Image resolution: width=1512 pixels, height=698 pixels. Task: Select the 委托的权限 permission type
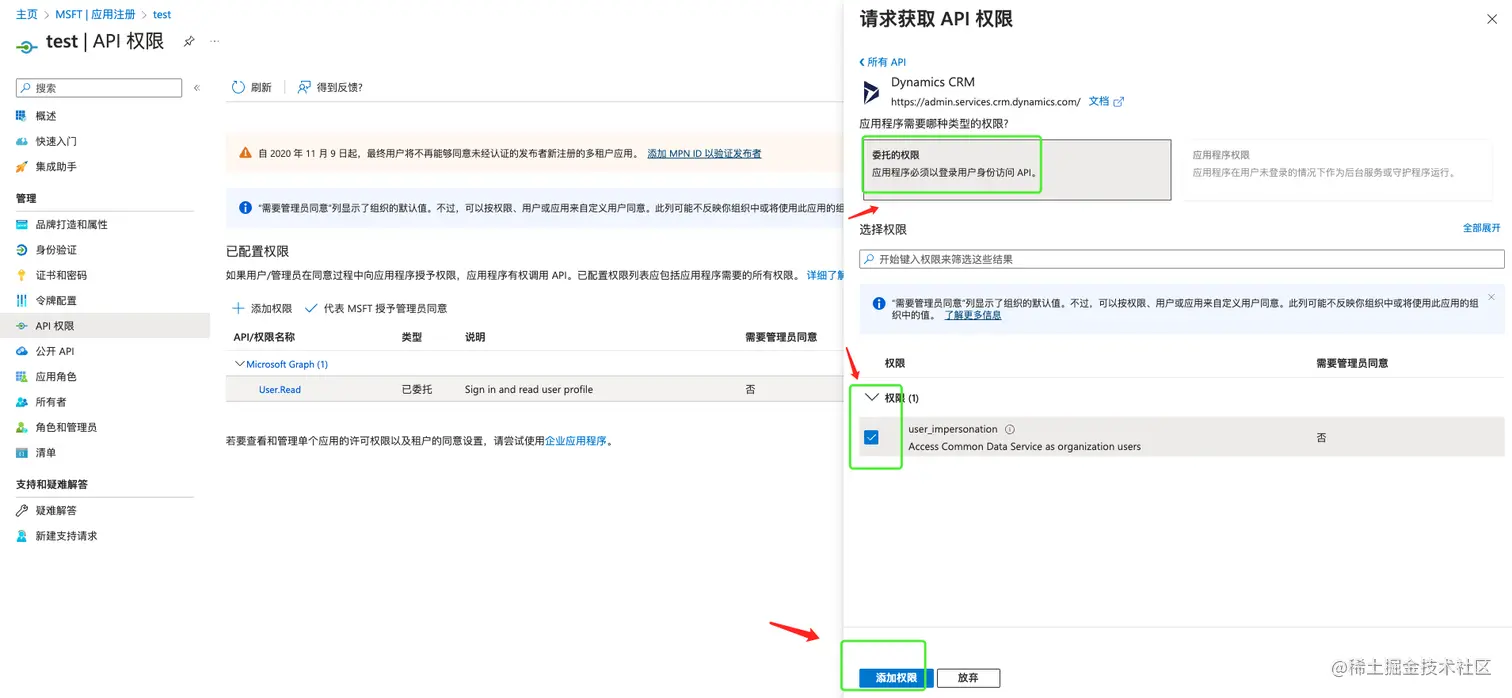(1015, 170)
